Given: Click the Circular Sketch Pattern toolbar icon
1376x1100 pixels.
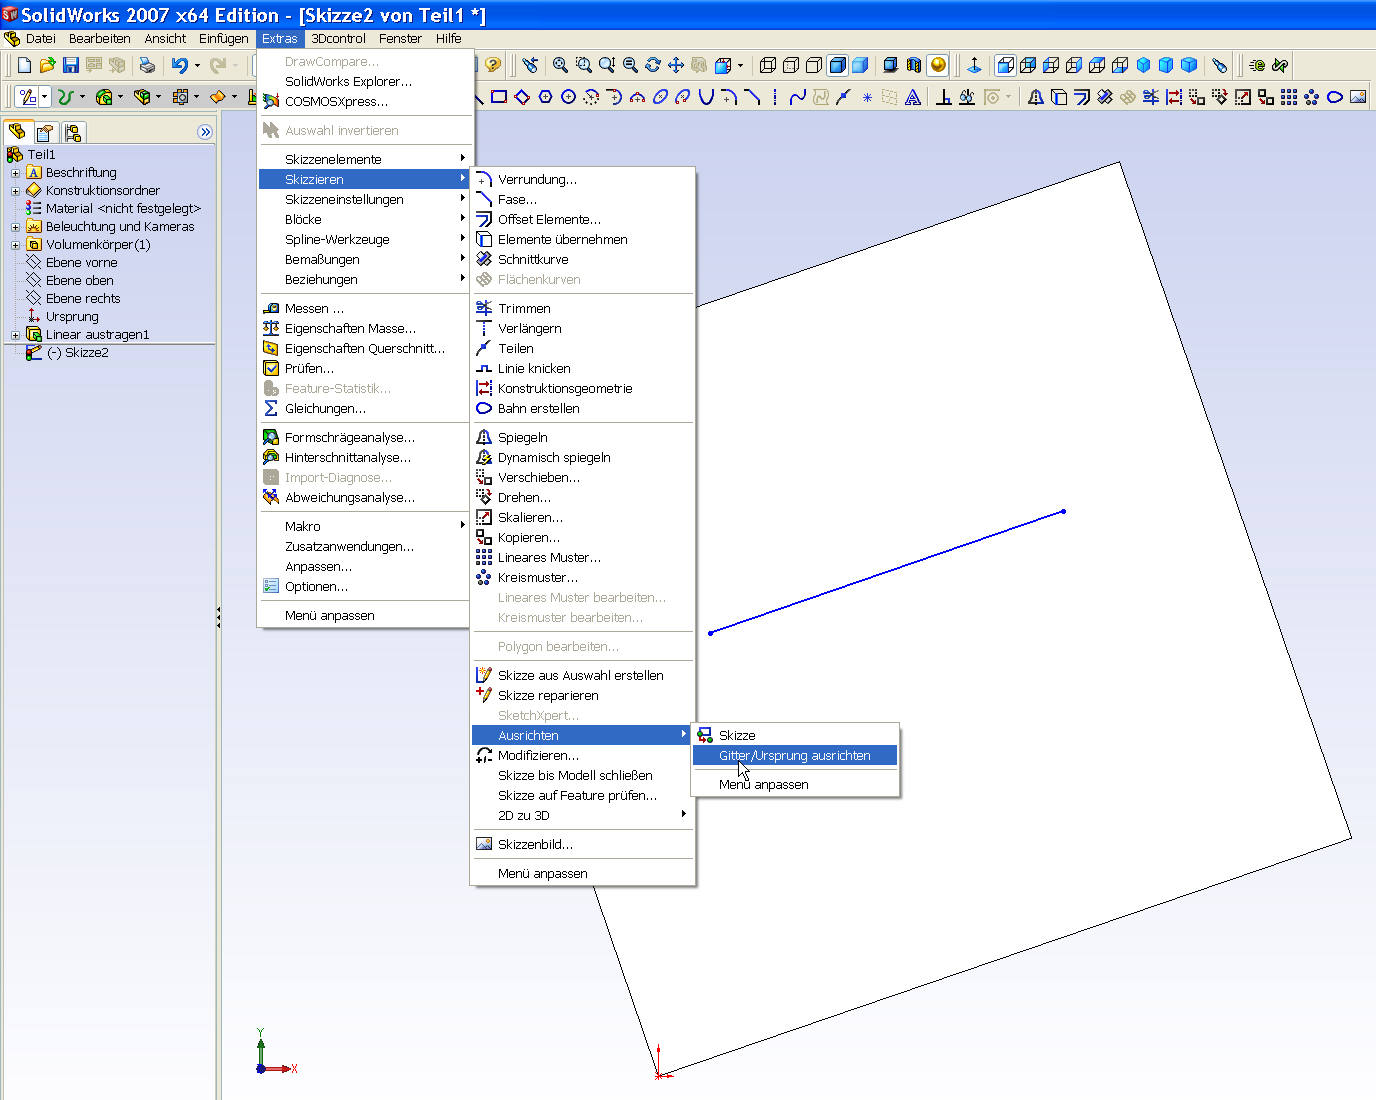Looking at the screenshot, I should [1312, 97].
